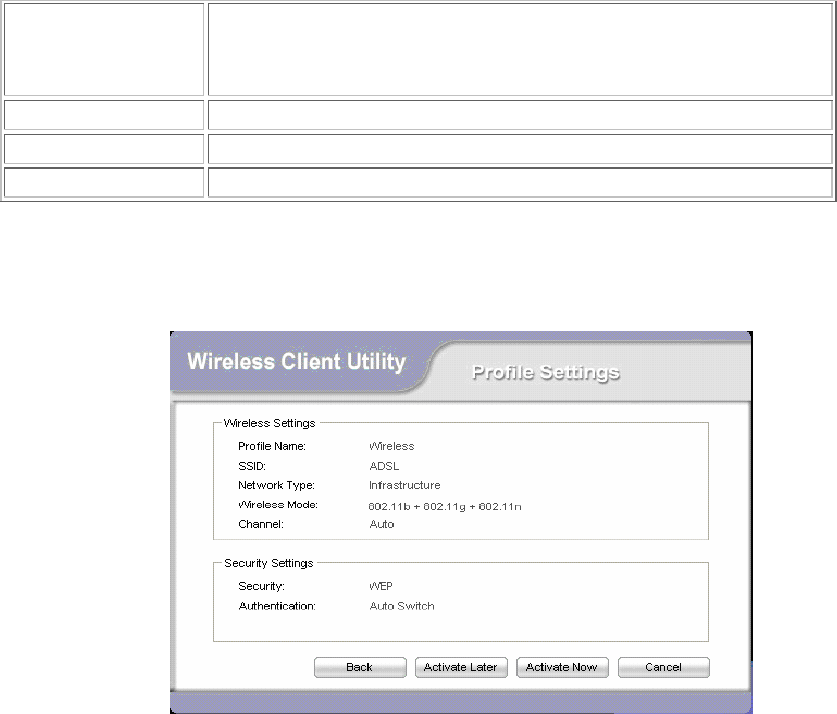Click the "Network Type:" label
The height and width of the screenshot is (714, 837).
pyautogui.click(x=277, y=485)
